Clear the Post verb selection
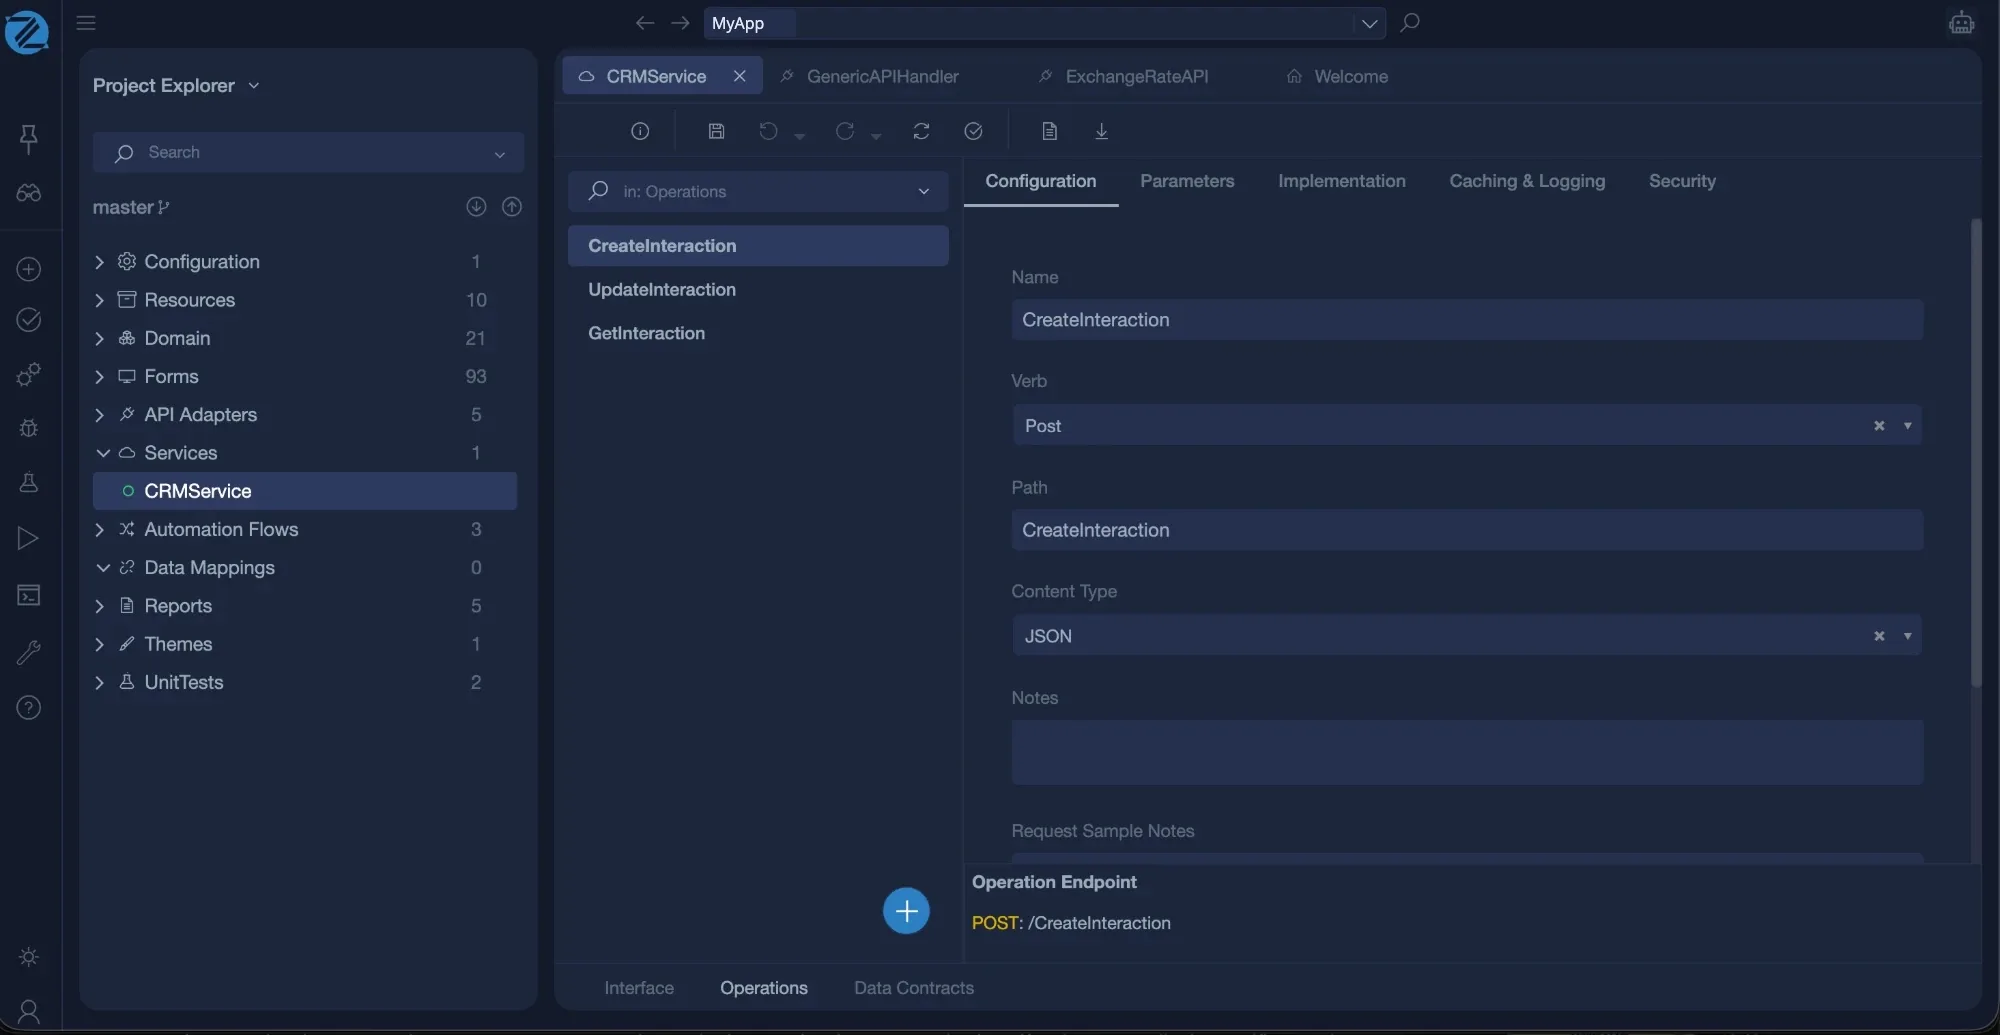This screenshot has width=2000, height=1035. coord(1879,426)
